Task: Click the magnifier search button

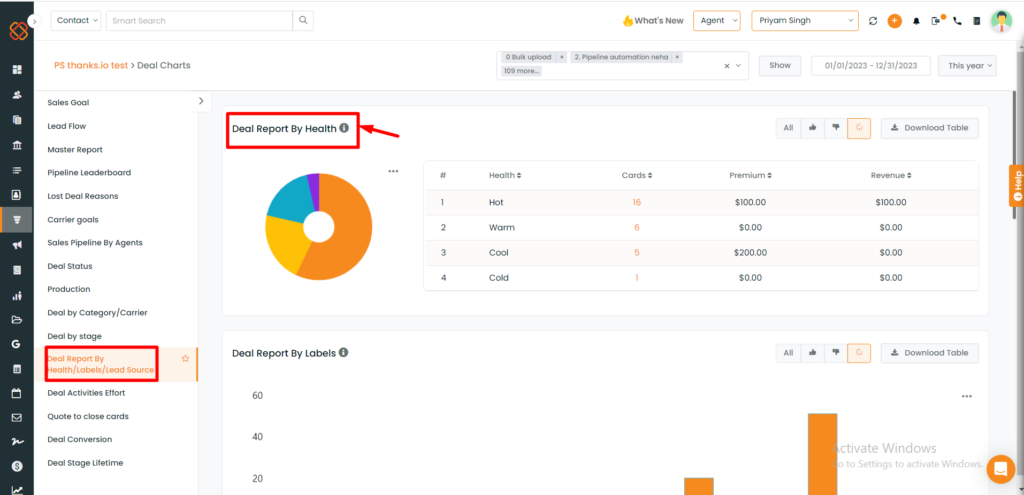Action: click(303, 20)
